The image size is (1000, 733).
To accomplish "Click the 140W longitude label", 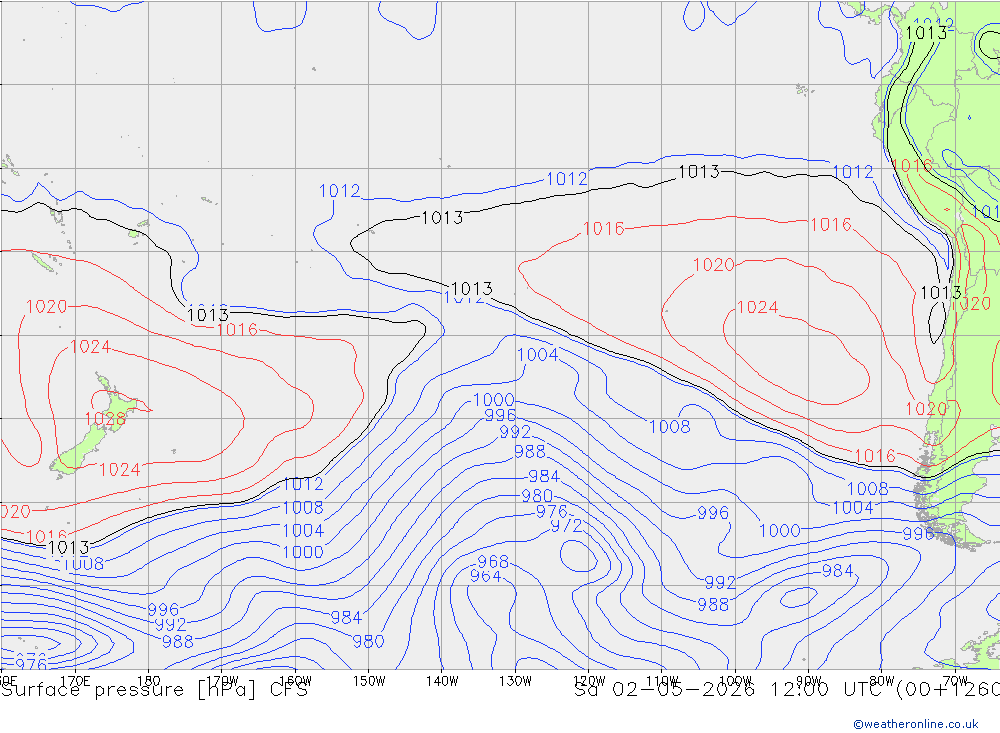I will pos(442,681).
